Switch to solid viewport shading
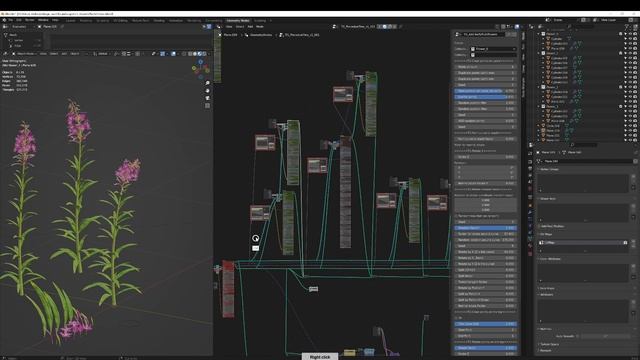This screenshot has width=640, height=360. click(195, 53)
